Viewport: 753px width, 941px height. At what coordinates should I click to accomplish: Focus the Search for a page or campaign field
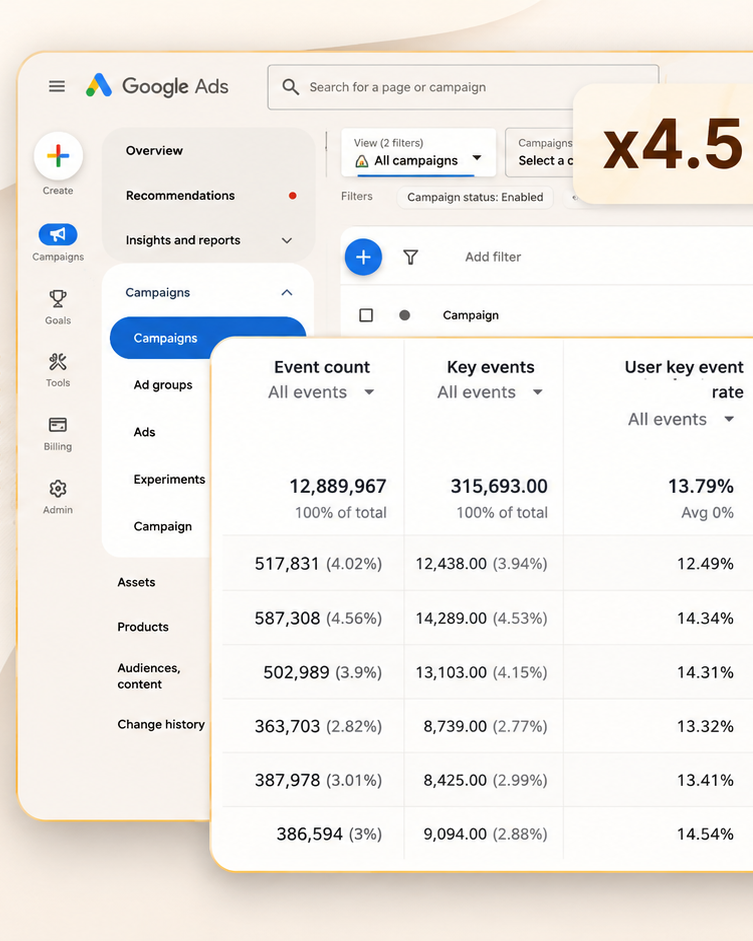463,87
